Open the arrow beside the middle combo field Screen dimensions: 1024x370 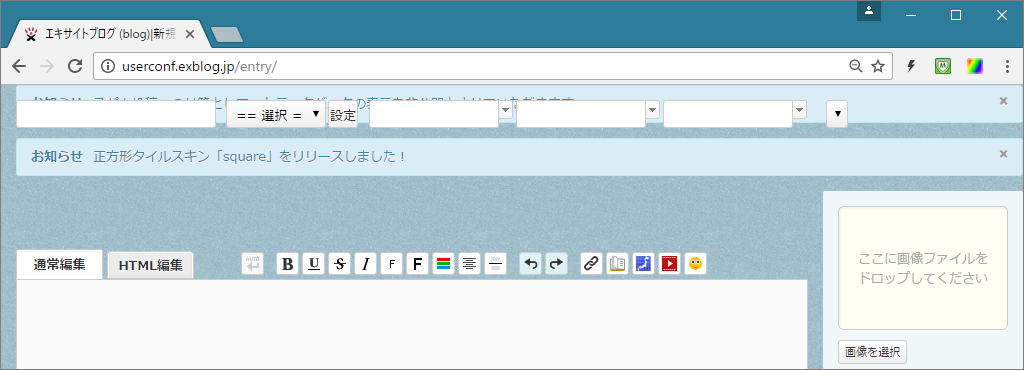(652, 110)
